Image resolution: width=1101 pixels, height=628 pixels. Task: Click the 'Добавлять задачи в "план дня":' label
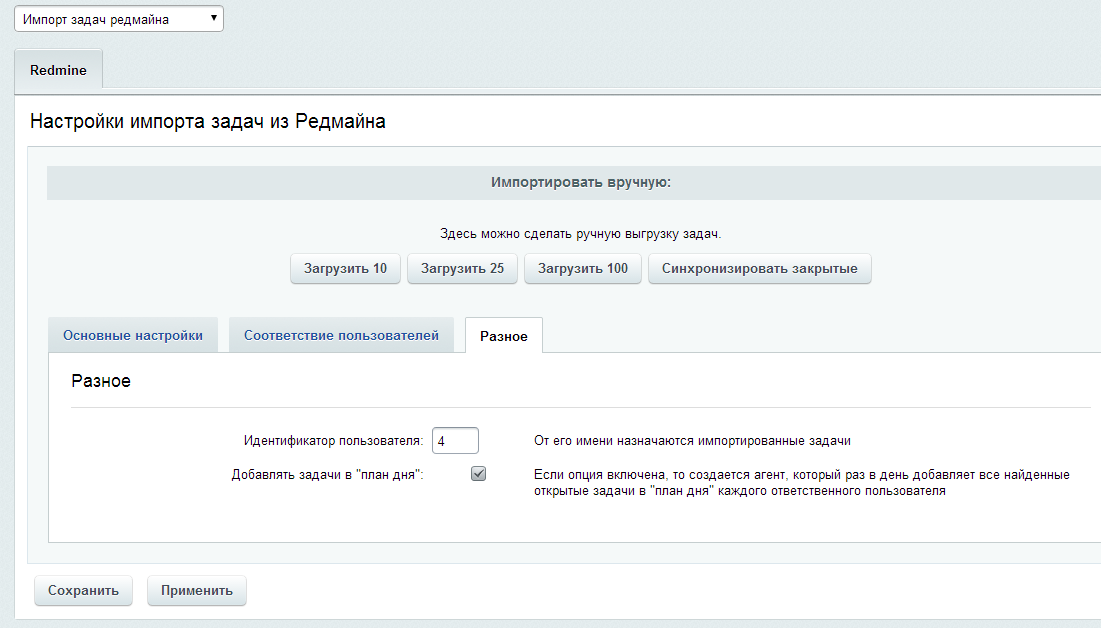click(327, 475)
